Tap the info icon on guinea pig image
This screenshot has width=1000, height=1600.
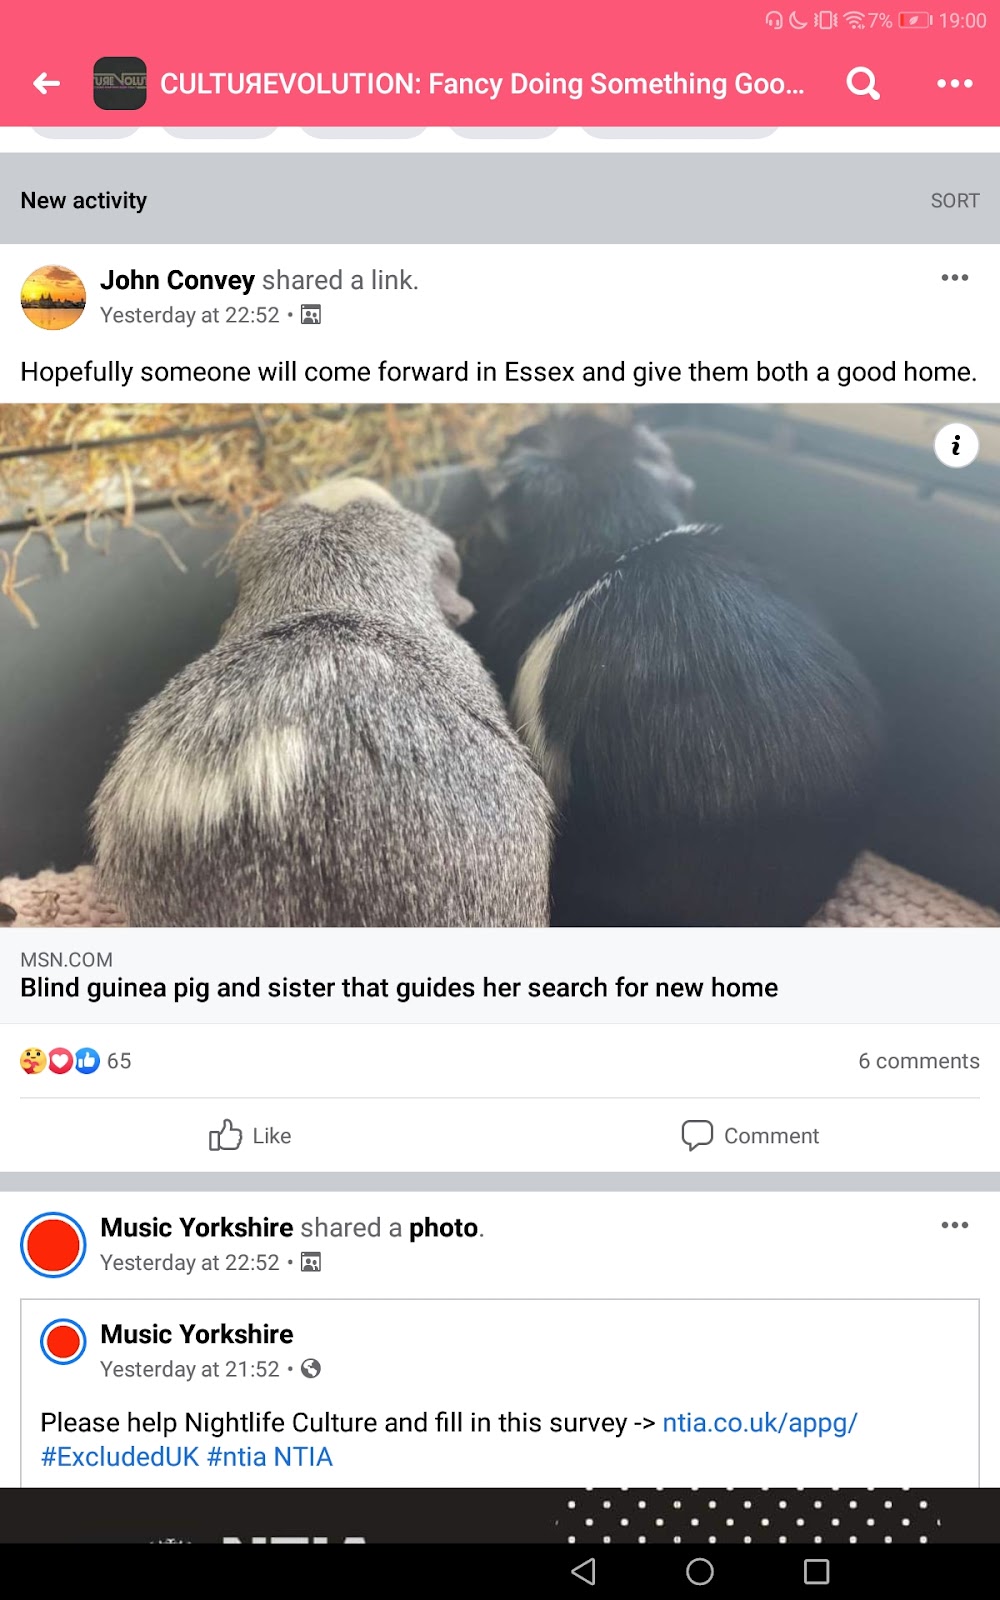tap(956, 445)
